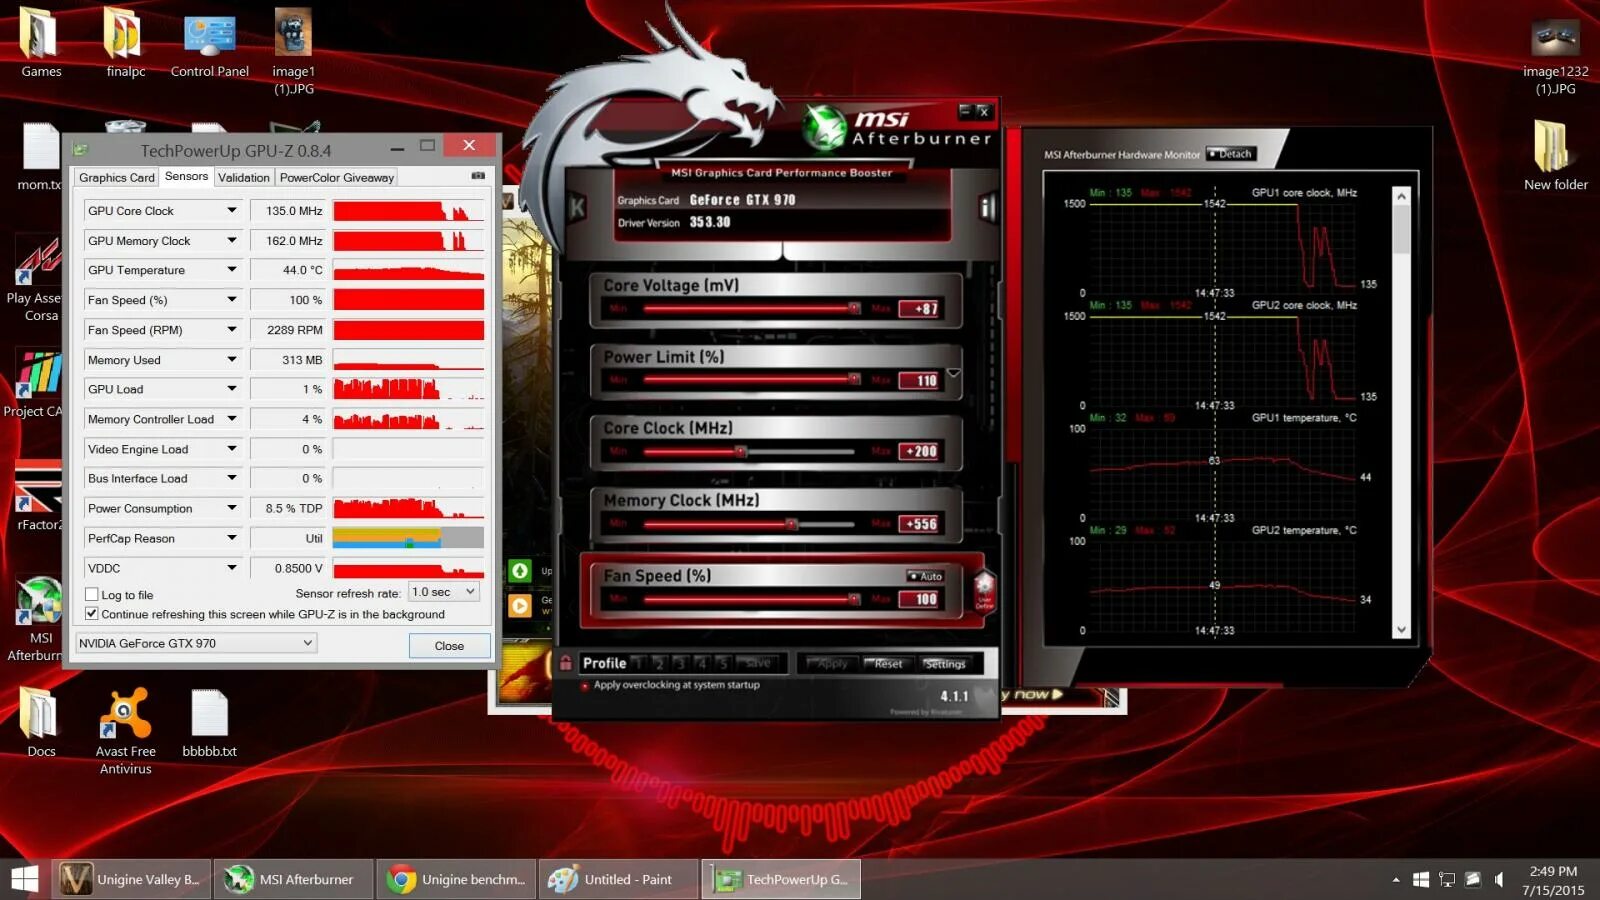Switch to Untitled - Paint taskbar item
The height and width of the screenshot is (900, 1600).
tap(618, 879)
